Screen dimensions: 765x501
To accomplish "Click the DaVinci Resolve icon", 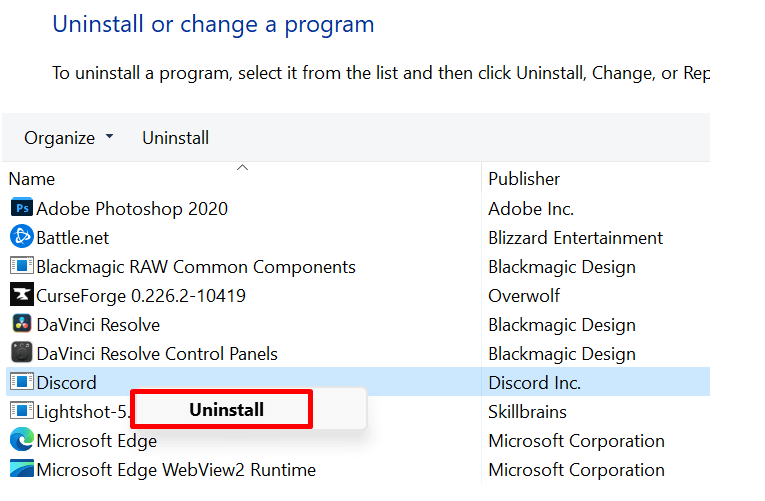I will click(x=21, y=325).
